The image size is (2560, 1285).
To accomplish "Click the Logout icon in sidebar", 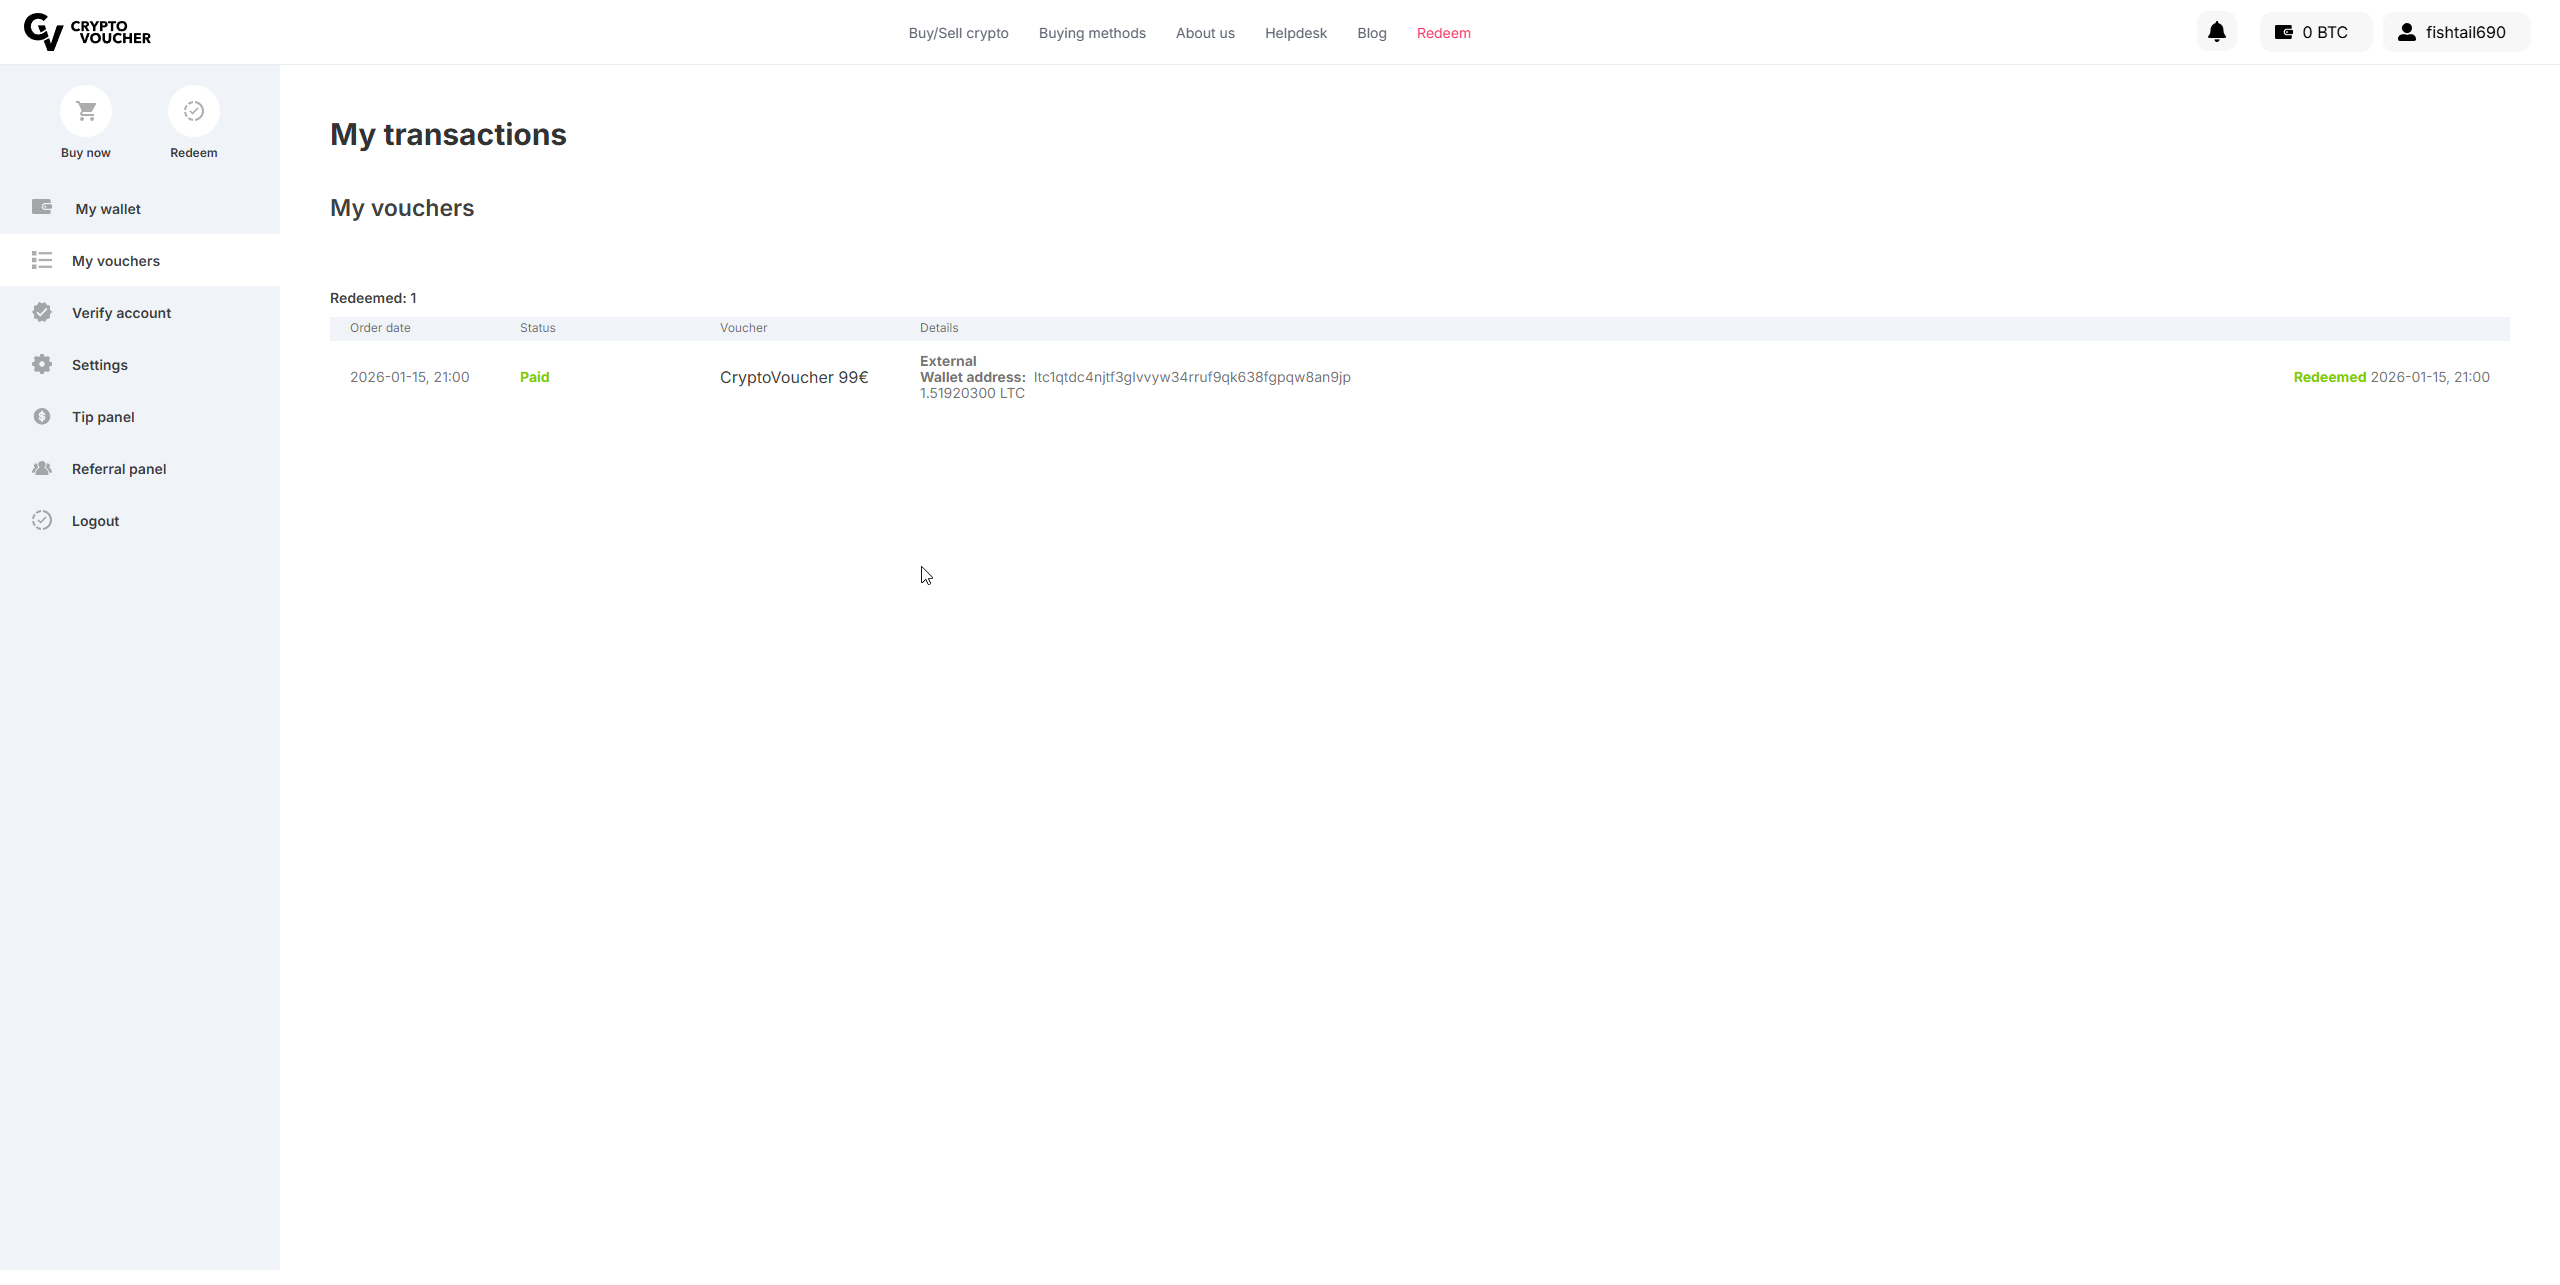I will 42,520.
